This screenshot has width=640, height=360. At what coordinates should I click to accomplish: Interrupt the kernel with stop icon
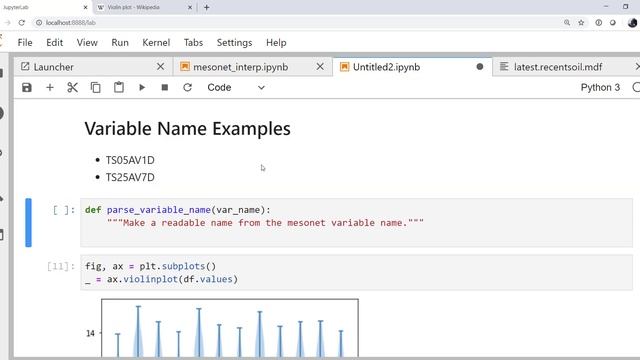tap(165, 87)
